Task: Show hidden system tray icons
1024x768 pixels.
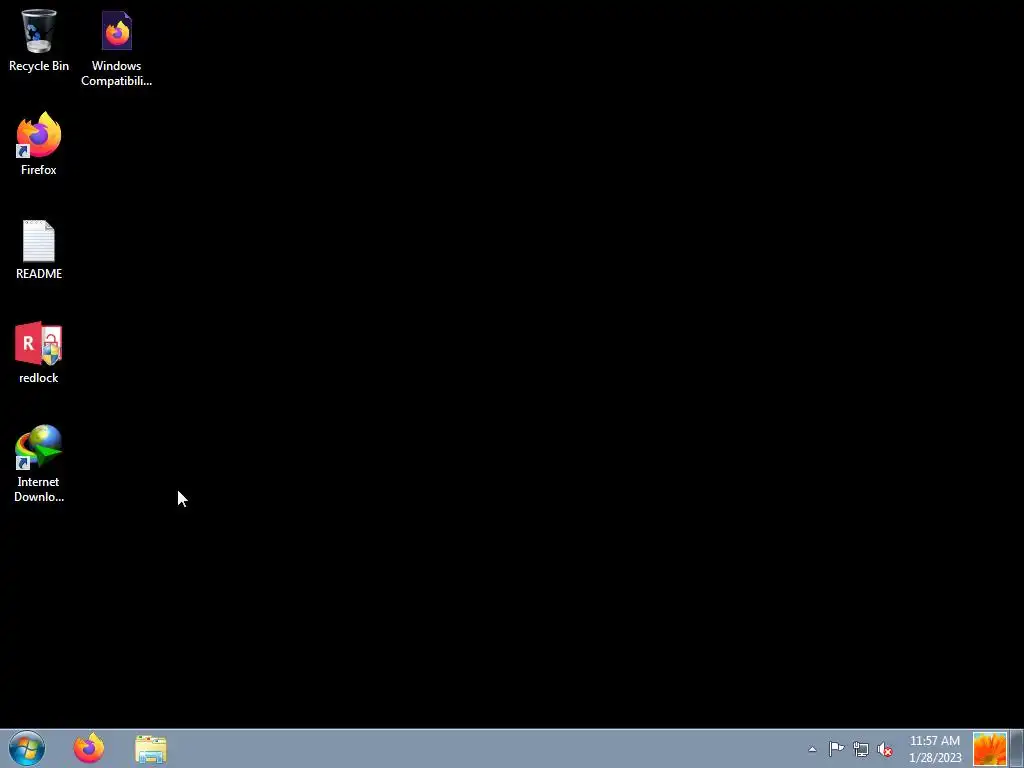Action: pos(812,749)
